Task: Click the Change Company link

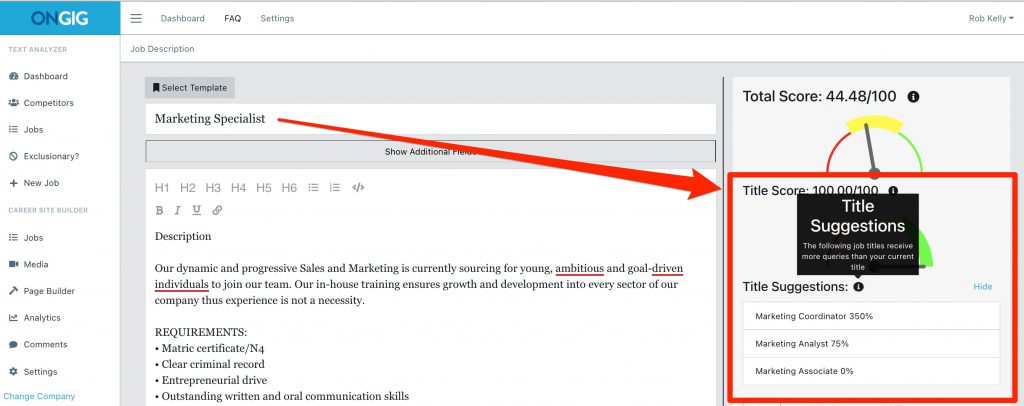Action: point(39,396)
